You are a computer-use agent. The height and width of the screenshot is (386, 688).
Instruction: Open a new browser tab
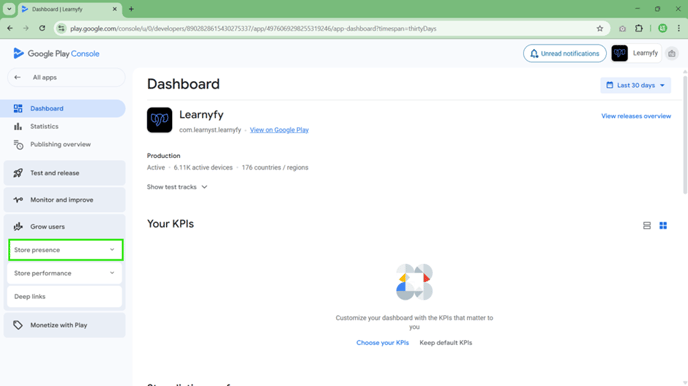[x=131, y=9]
